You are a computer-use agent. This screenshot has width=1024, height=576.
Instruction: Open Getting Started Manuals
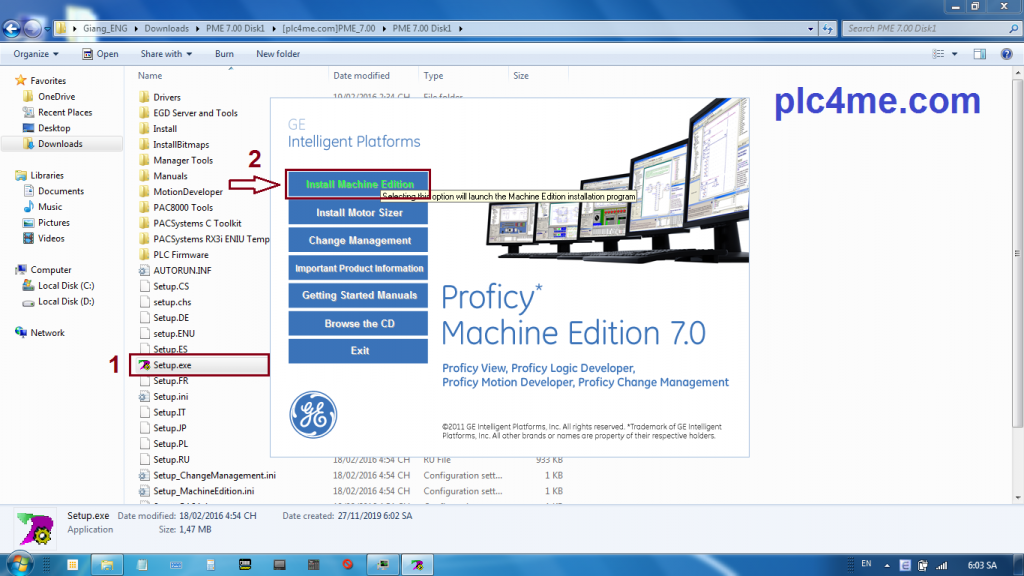[x=358, y=295]
